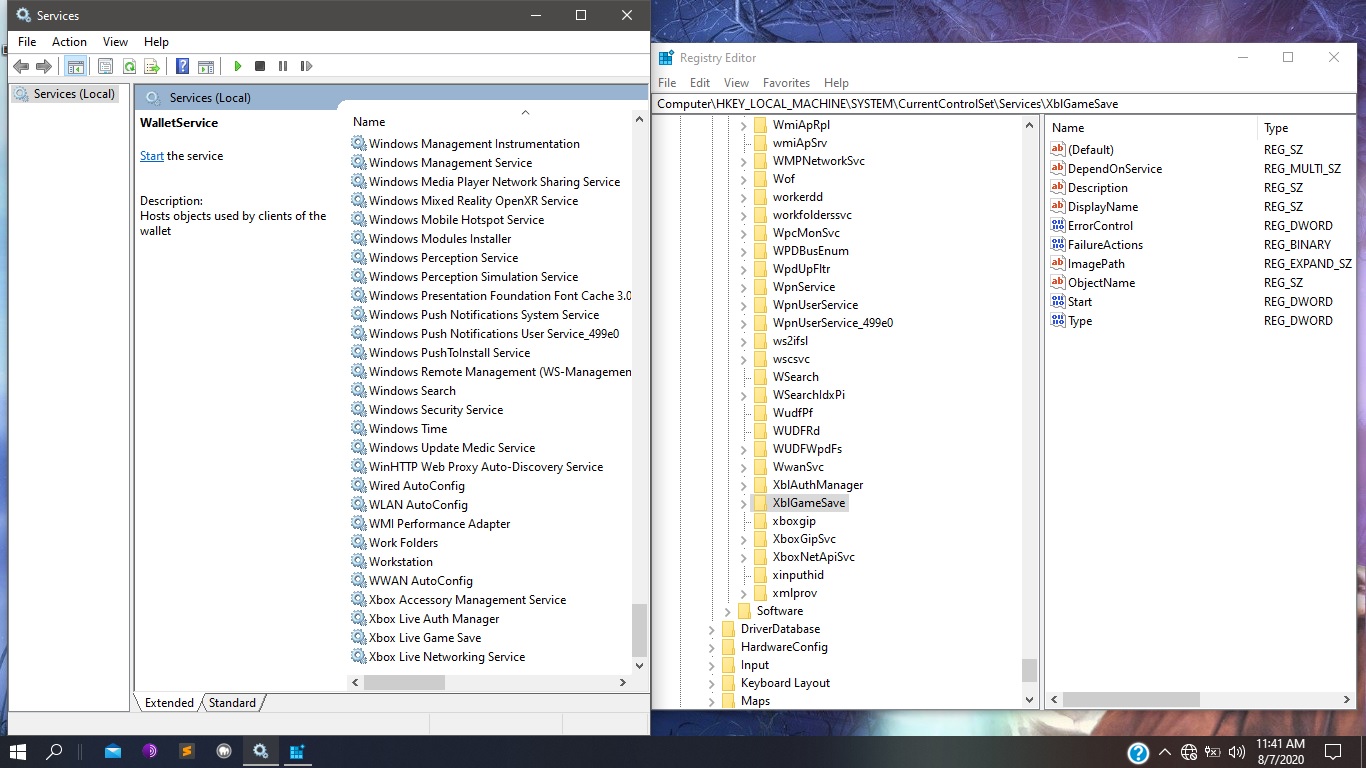Select Workstation service row

coord(401,562)
